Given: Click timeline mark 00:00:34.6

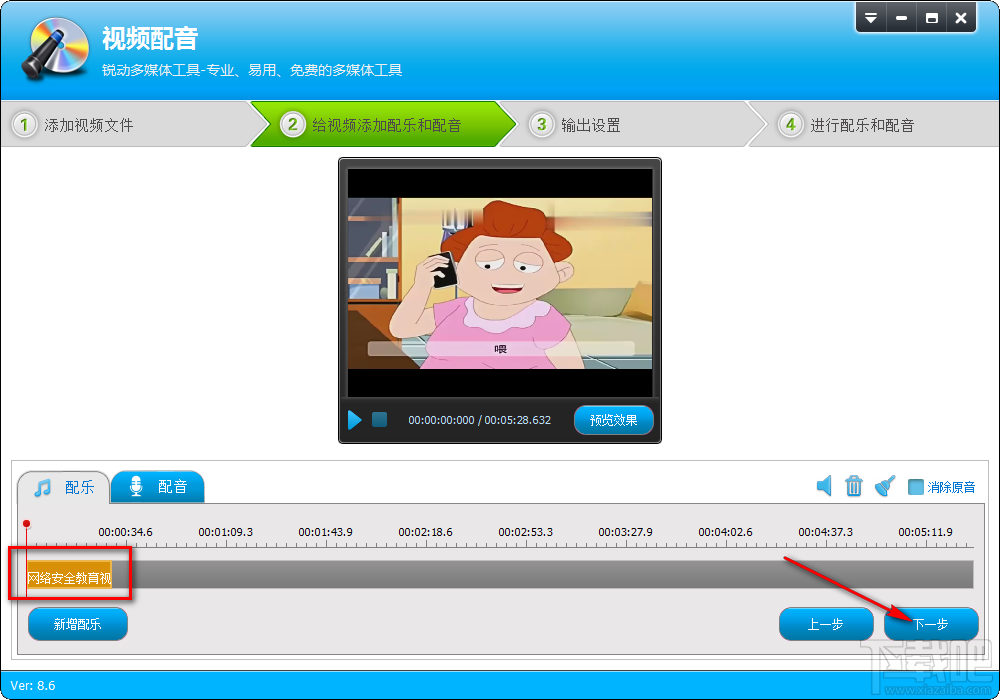Looking at the screenshot, I should click(x=125, y=532).
